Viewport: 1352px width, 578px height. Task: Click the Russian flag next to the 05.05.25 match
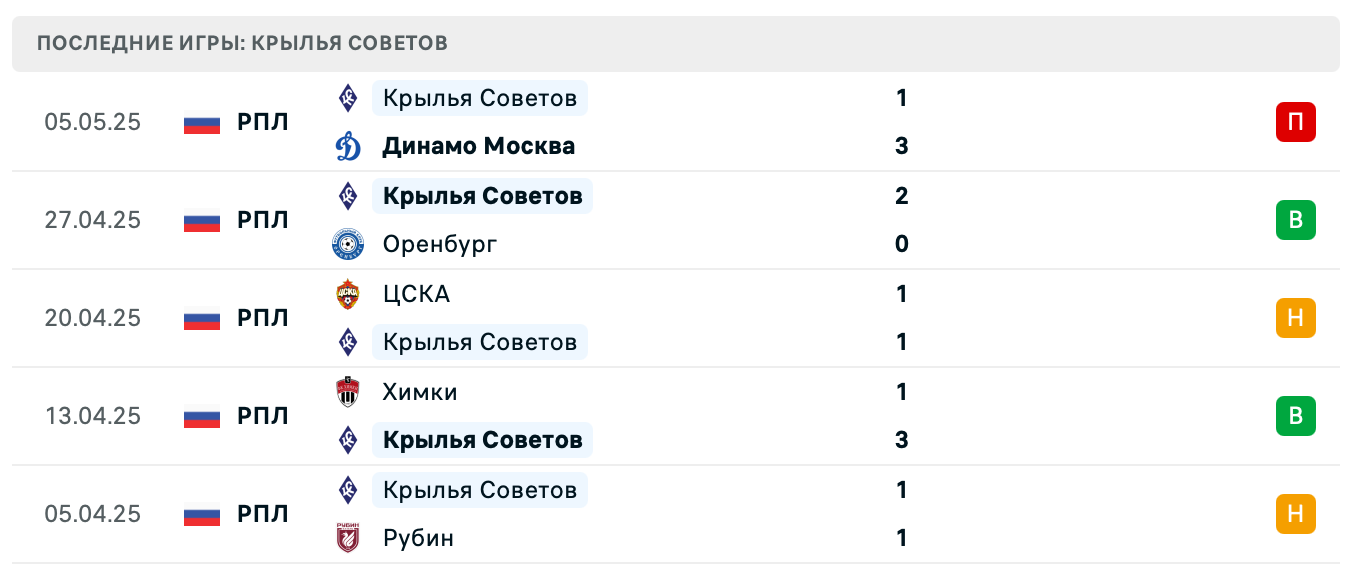click(x=201, y=122)
